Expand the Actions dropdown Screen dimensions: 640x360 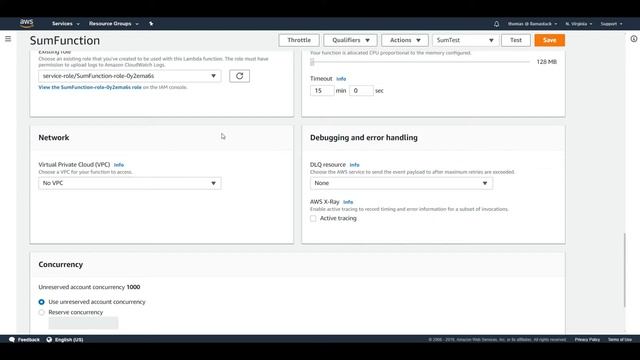tap(404, 40)
